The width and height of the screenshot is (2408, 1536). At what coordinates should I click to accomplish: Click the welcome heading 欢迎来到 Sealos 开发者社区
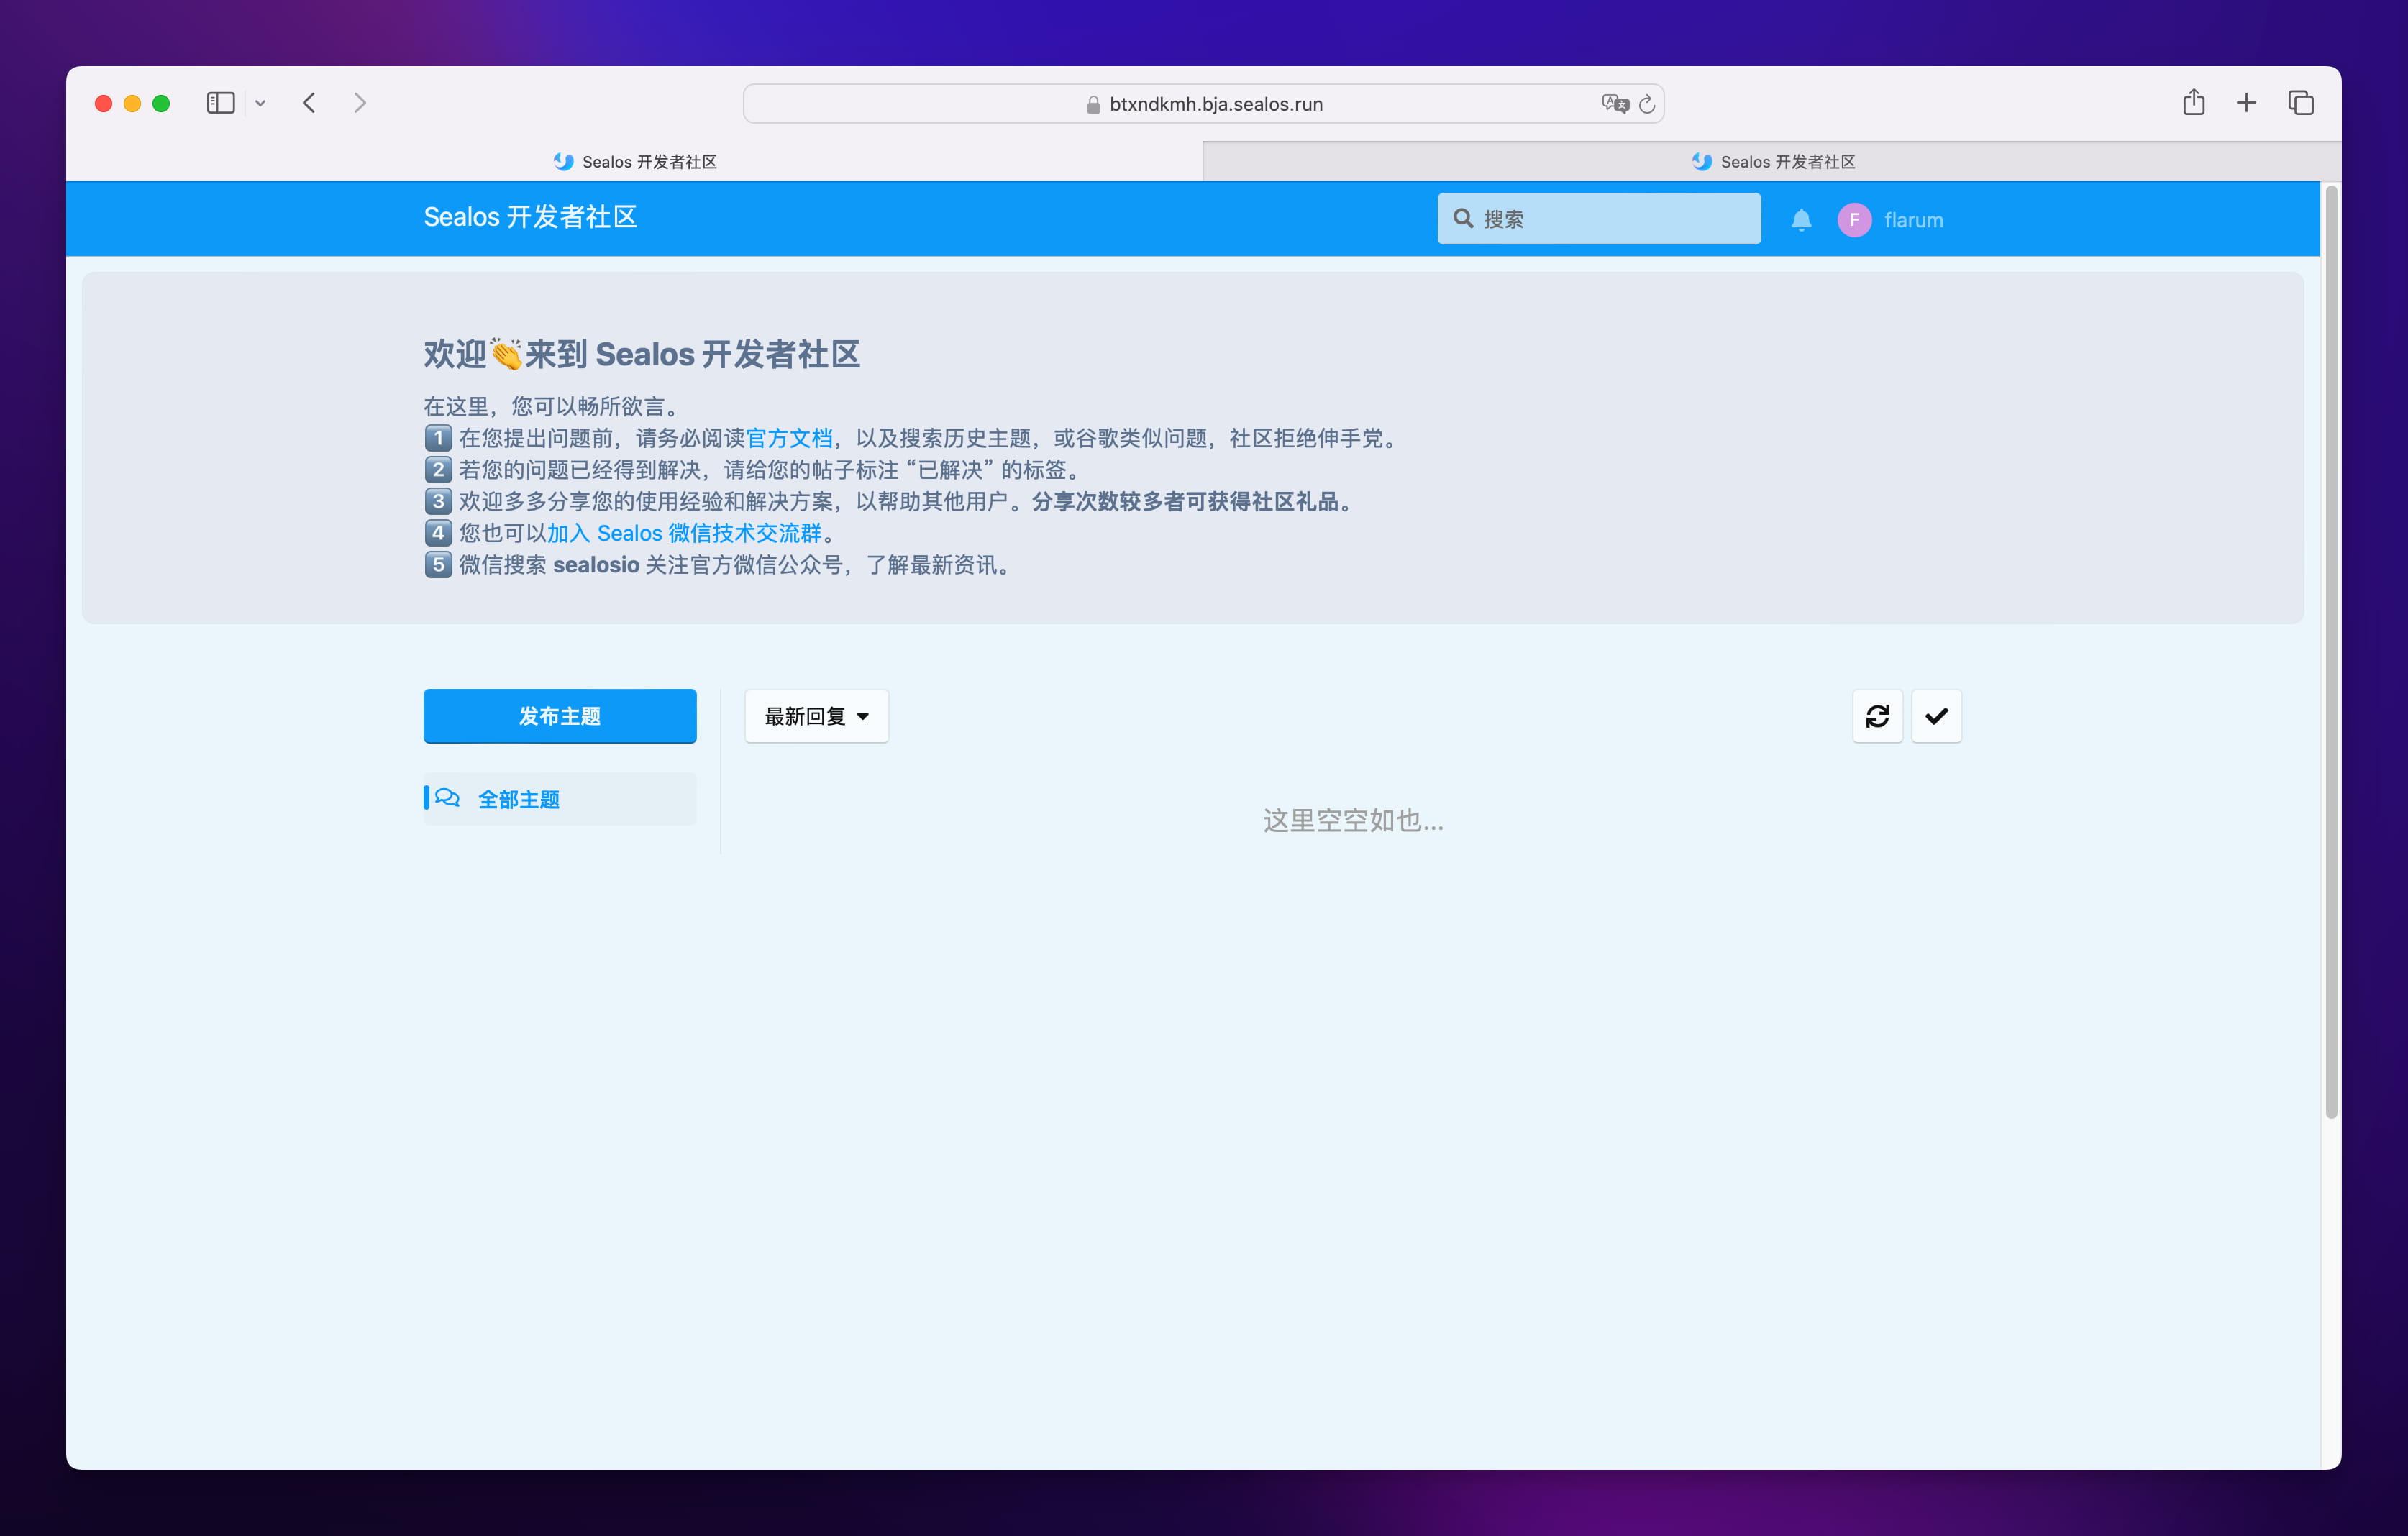pyautogui.click(x=641, y=354)
